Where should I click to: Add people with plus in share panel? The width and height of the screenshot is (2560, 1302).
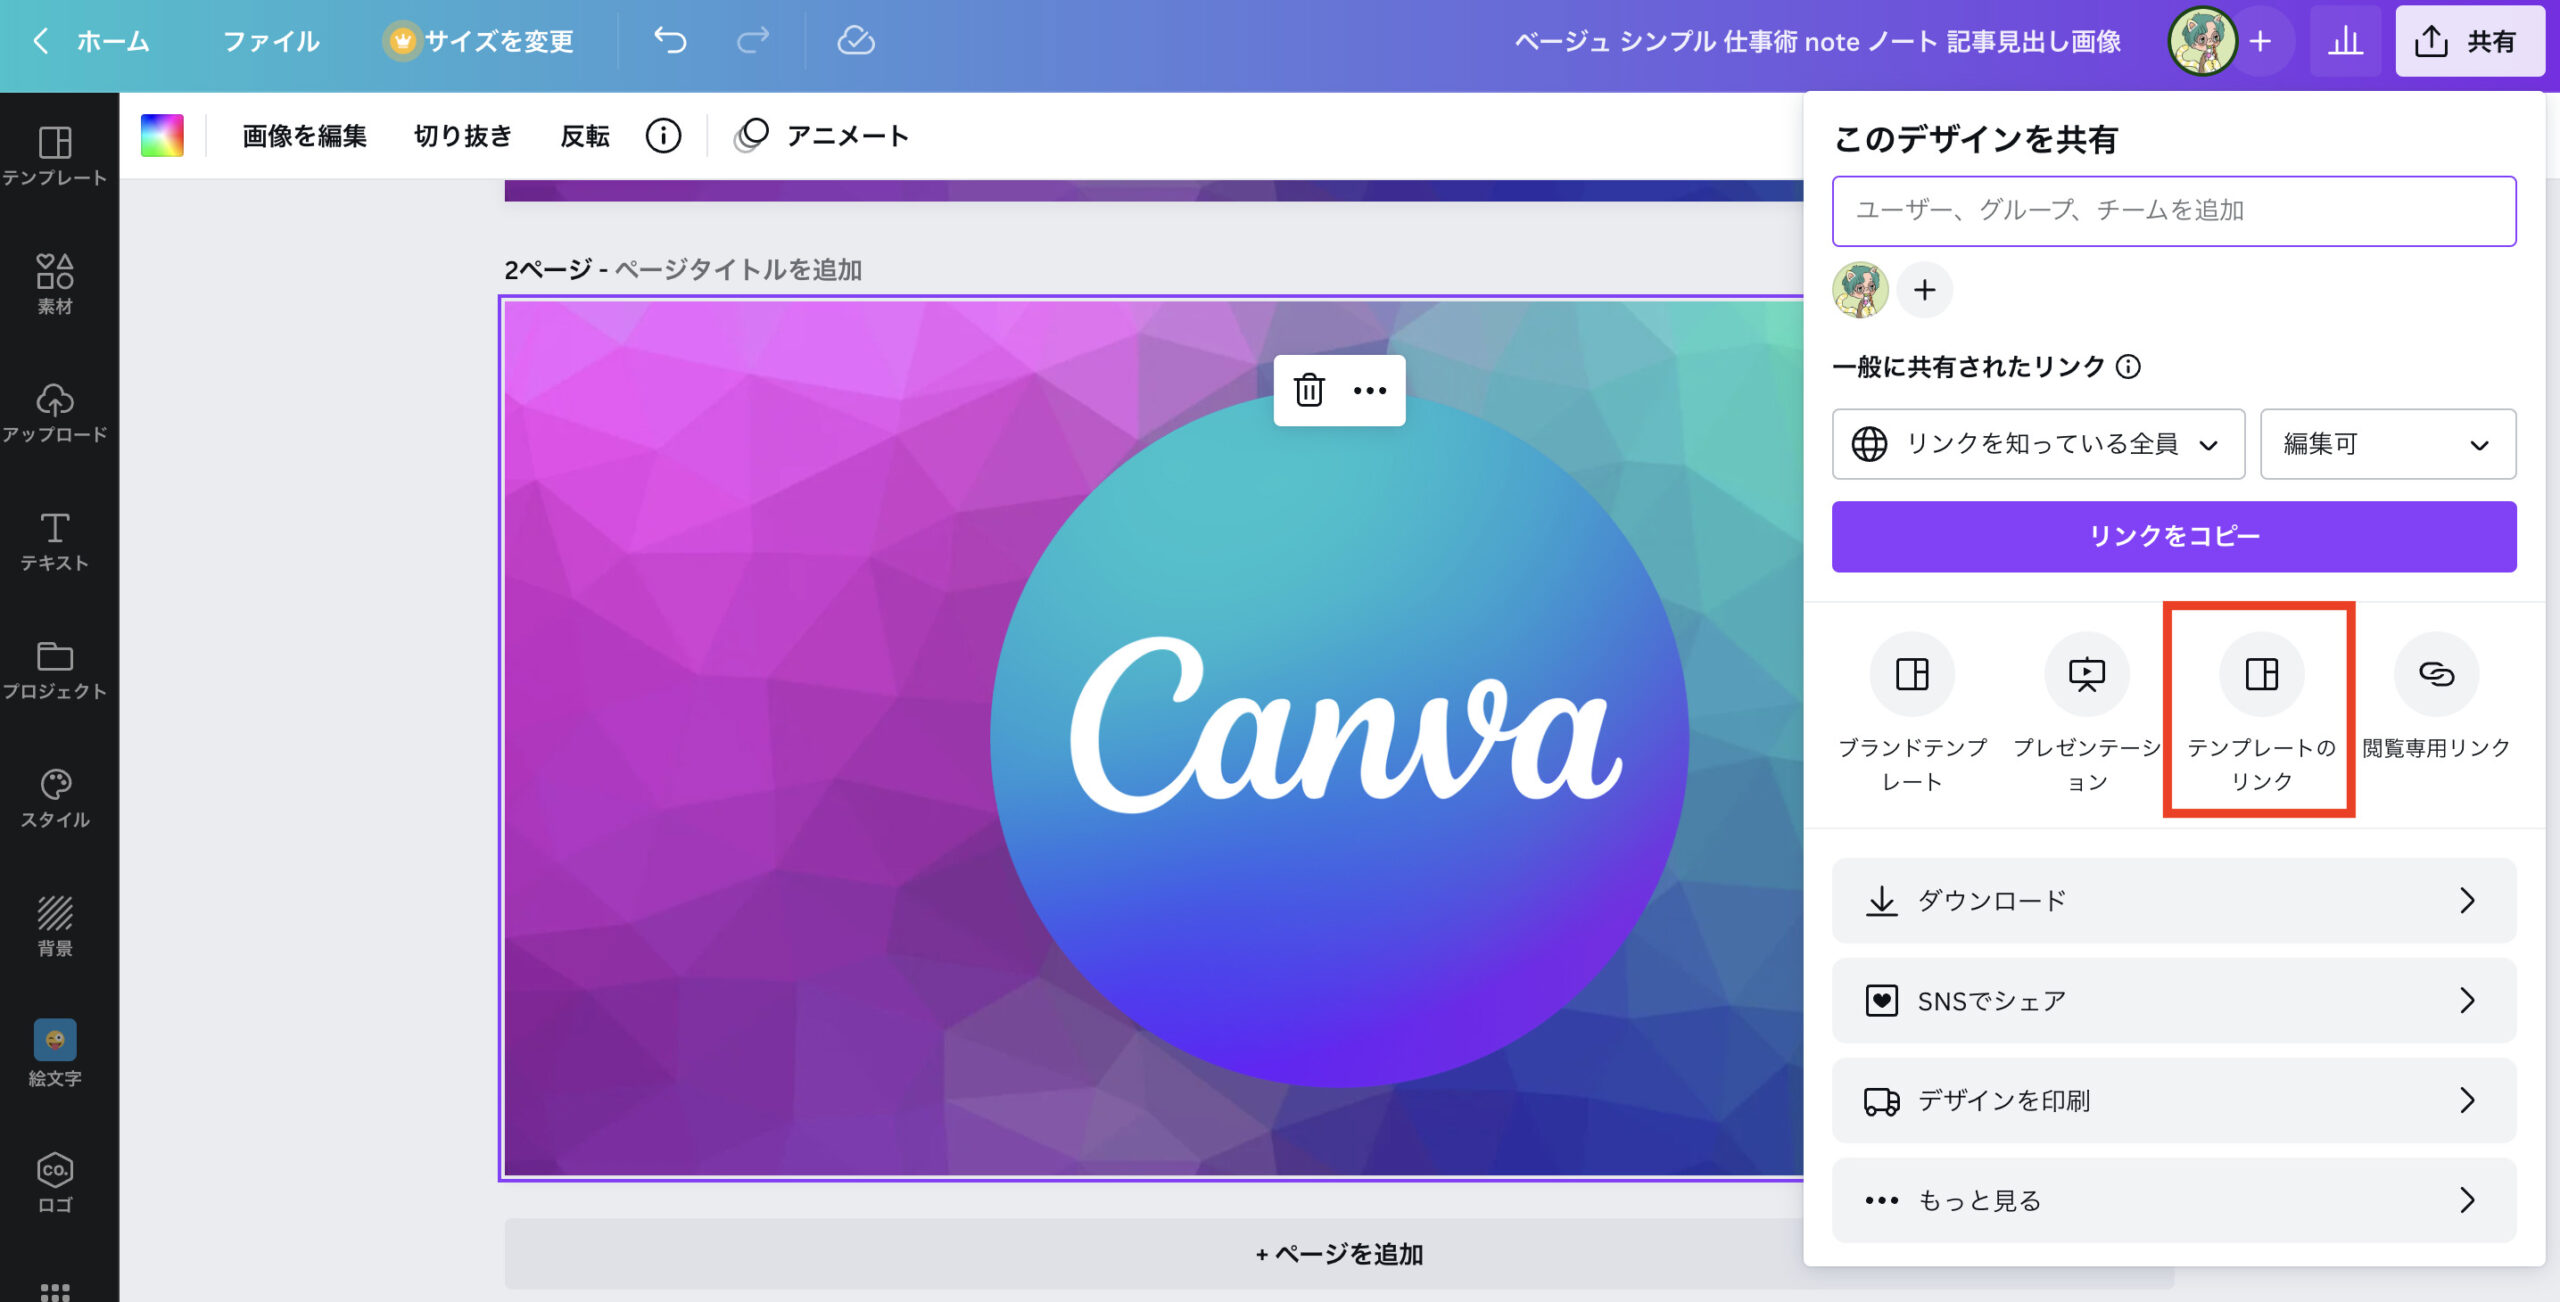[x=1924, y=290]
